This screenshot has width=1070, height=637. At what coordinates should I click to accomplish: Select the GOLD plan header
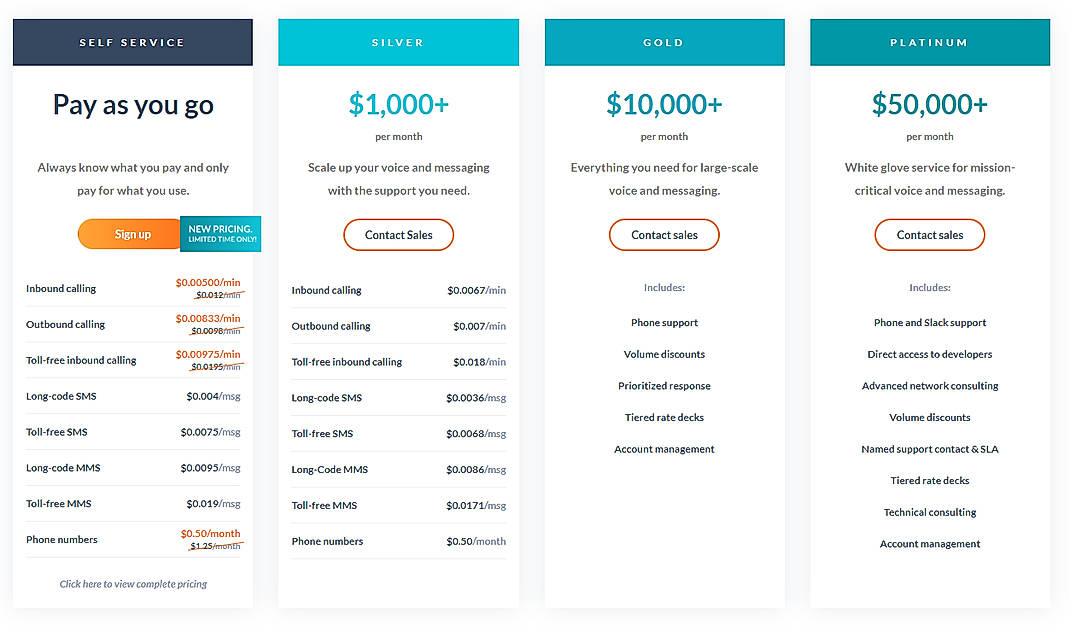coord(664,41)
